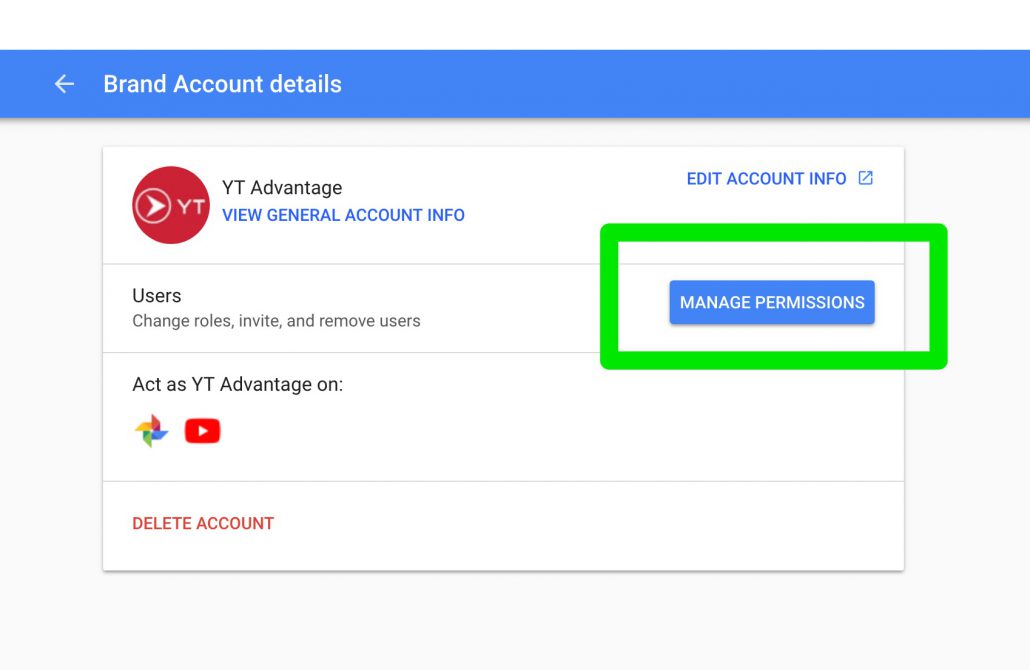Image resolution: width=1030 pixels, height=670 pixels.
Task: Go back using the header arrow
Action: coord(64,84)
